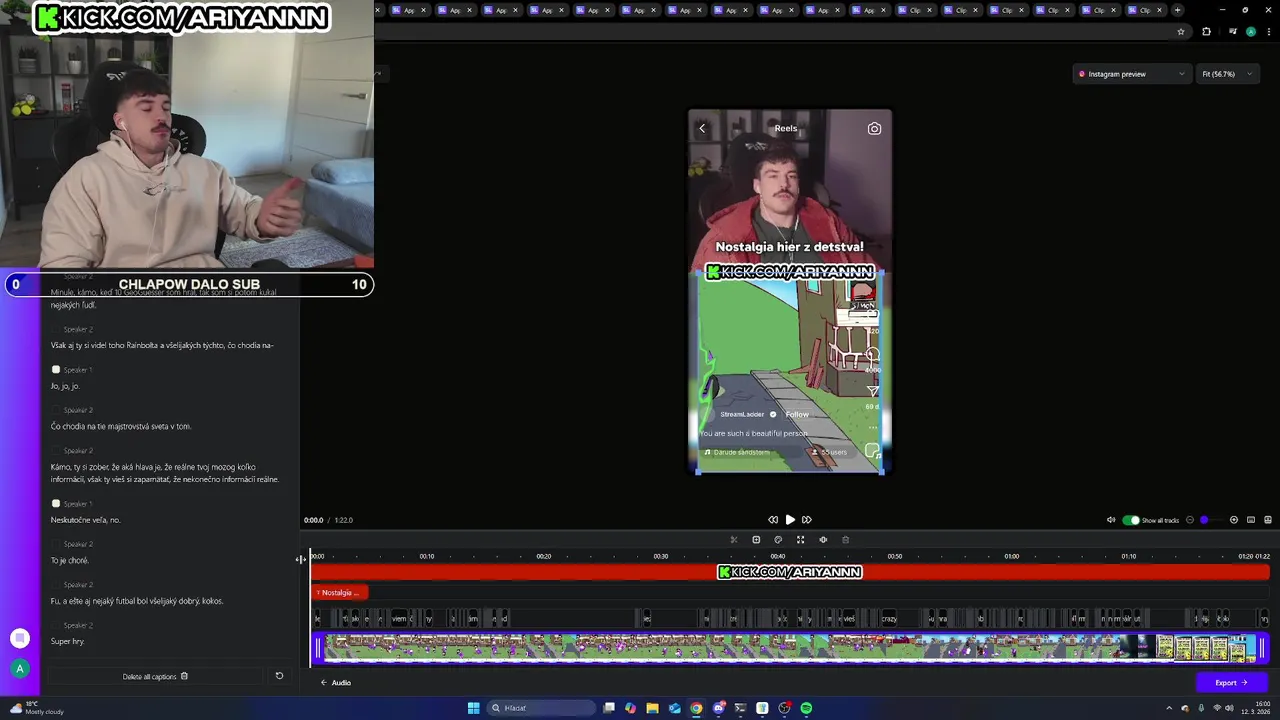
Task: Click the fit-to-frame expand icon in timeline toolbar
Action: pos(800,540)
